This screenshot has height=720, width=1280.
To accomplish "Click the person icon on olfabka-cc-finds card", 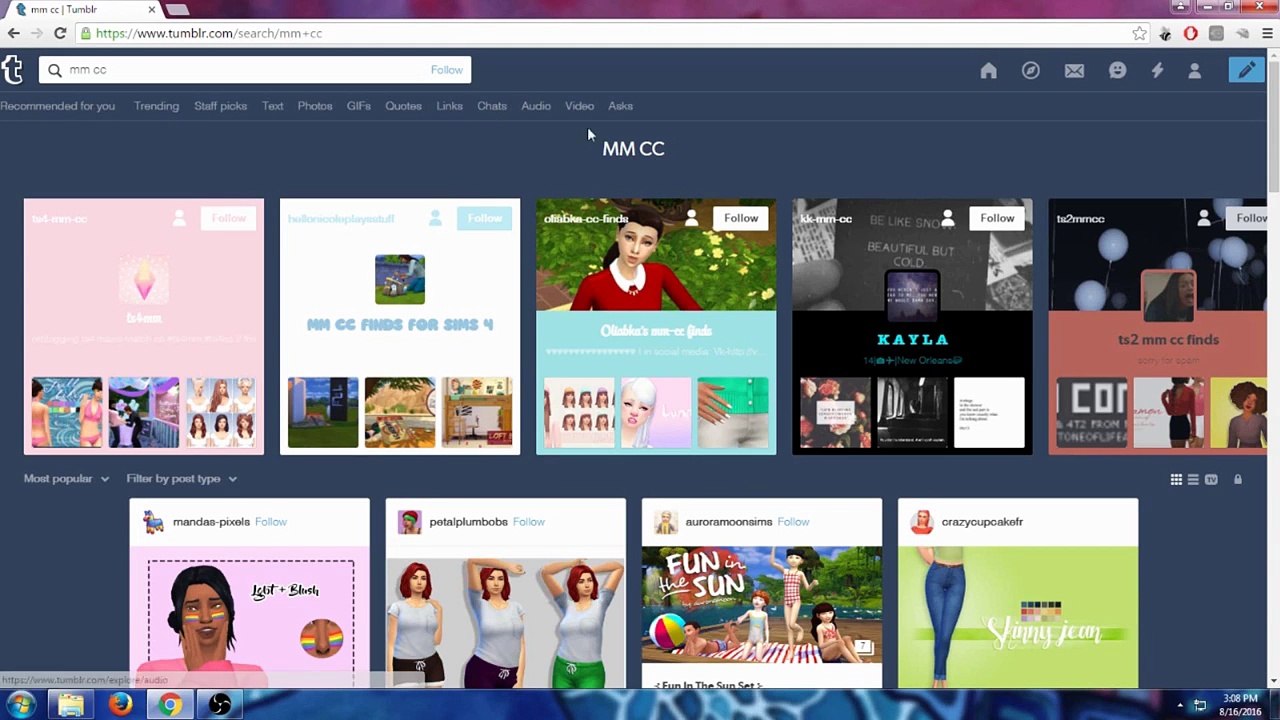I will pyautogui.click(x=691, y=218).
